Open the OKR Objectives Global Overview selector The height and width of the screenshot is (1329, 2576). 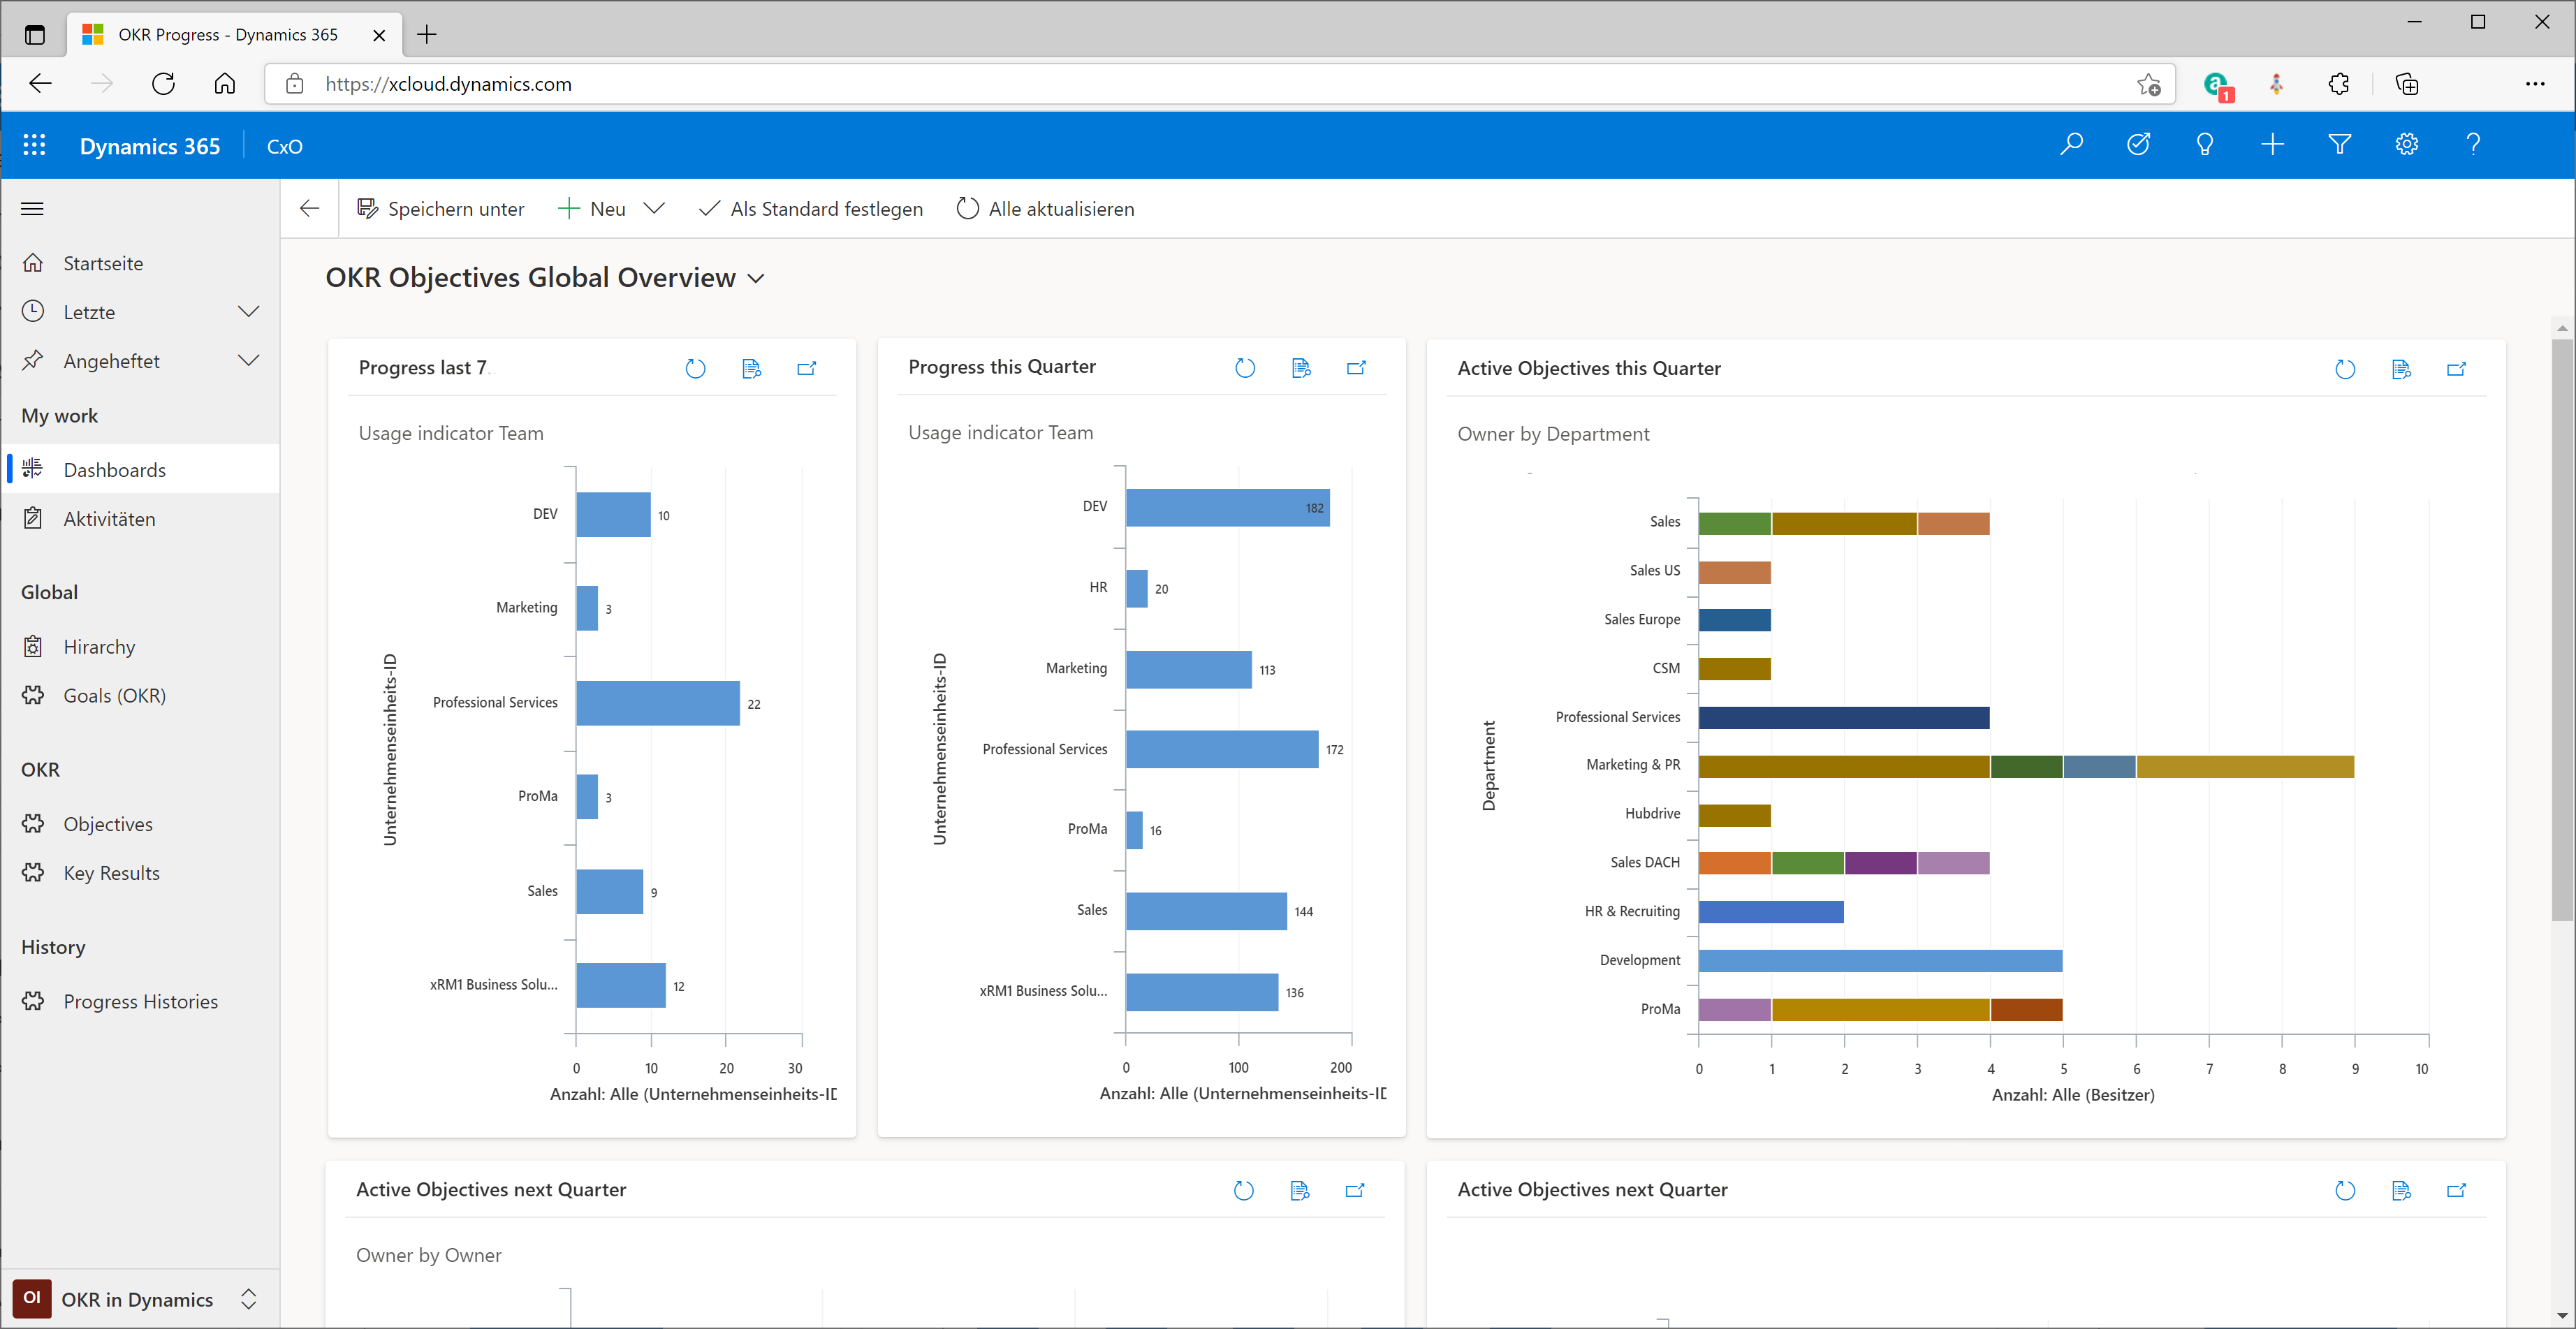pyautogui.click(x=756, y=278)
